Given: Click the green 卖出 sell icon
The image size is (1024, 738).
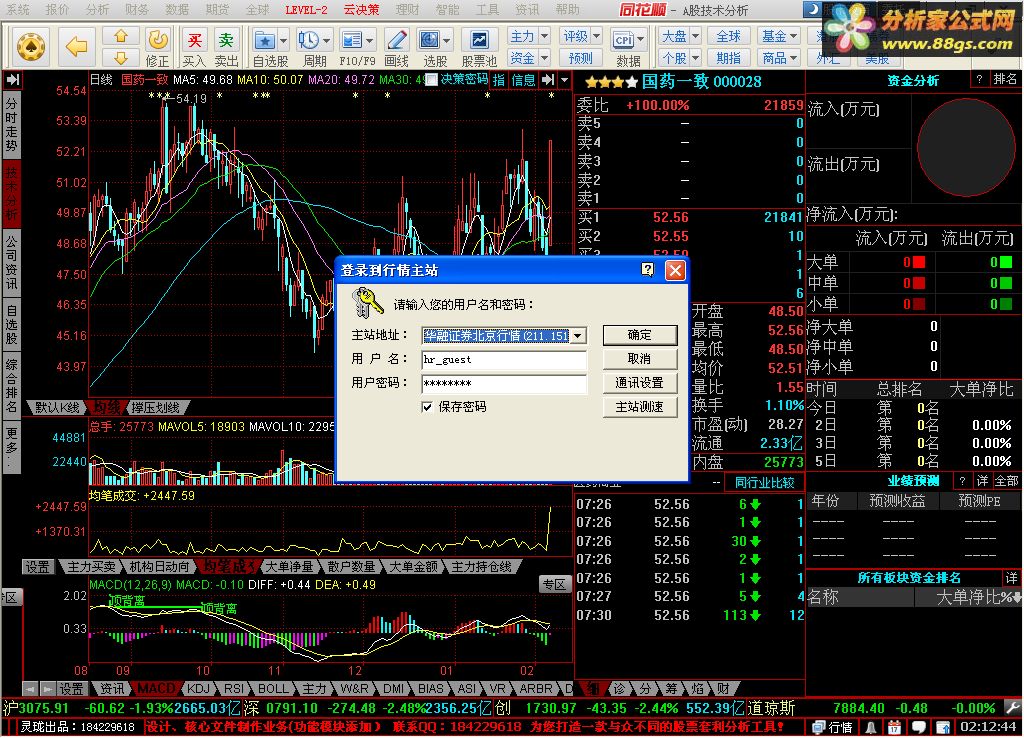Looking at the screenshot, I should (226, 40).
